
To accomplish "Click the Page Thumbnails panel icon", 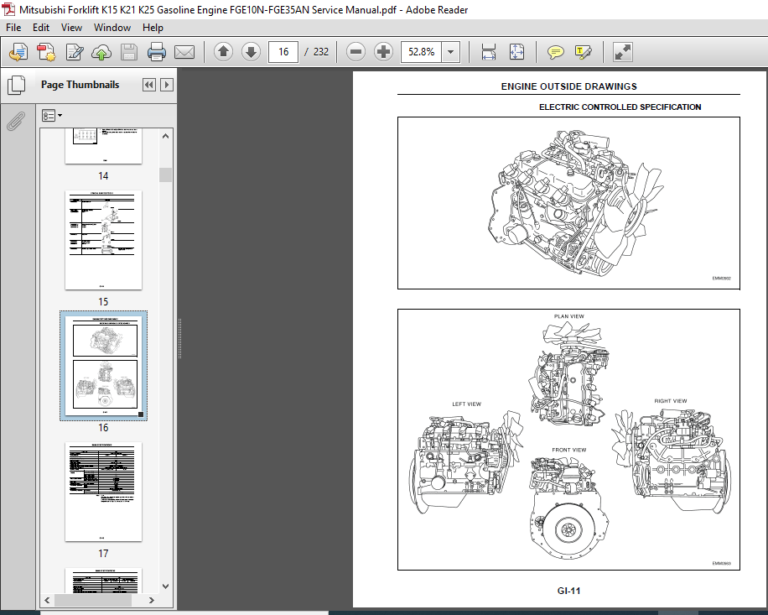I will pyautogui.click(x=16, y=85).
